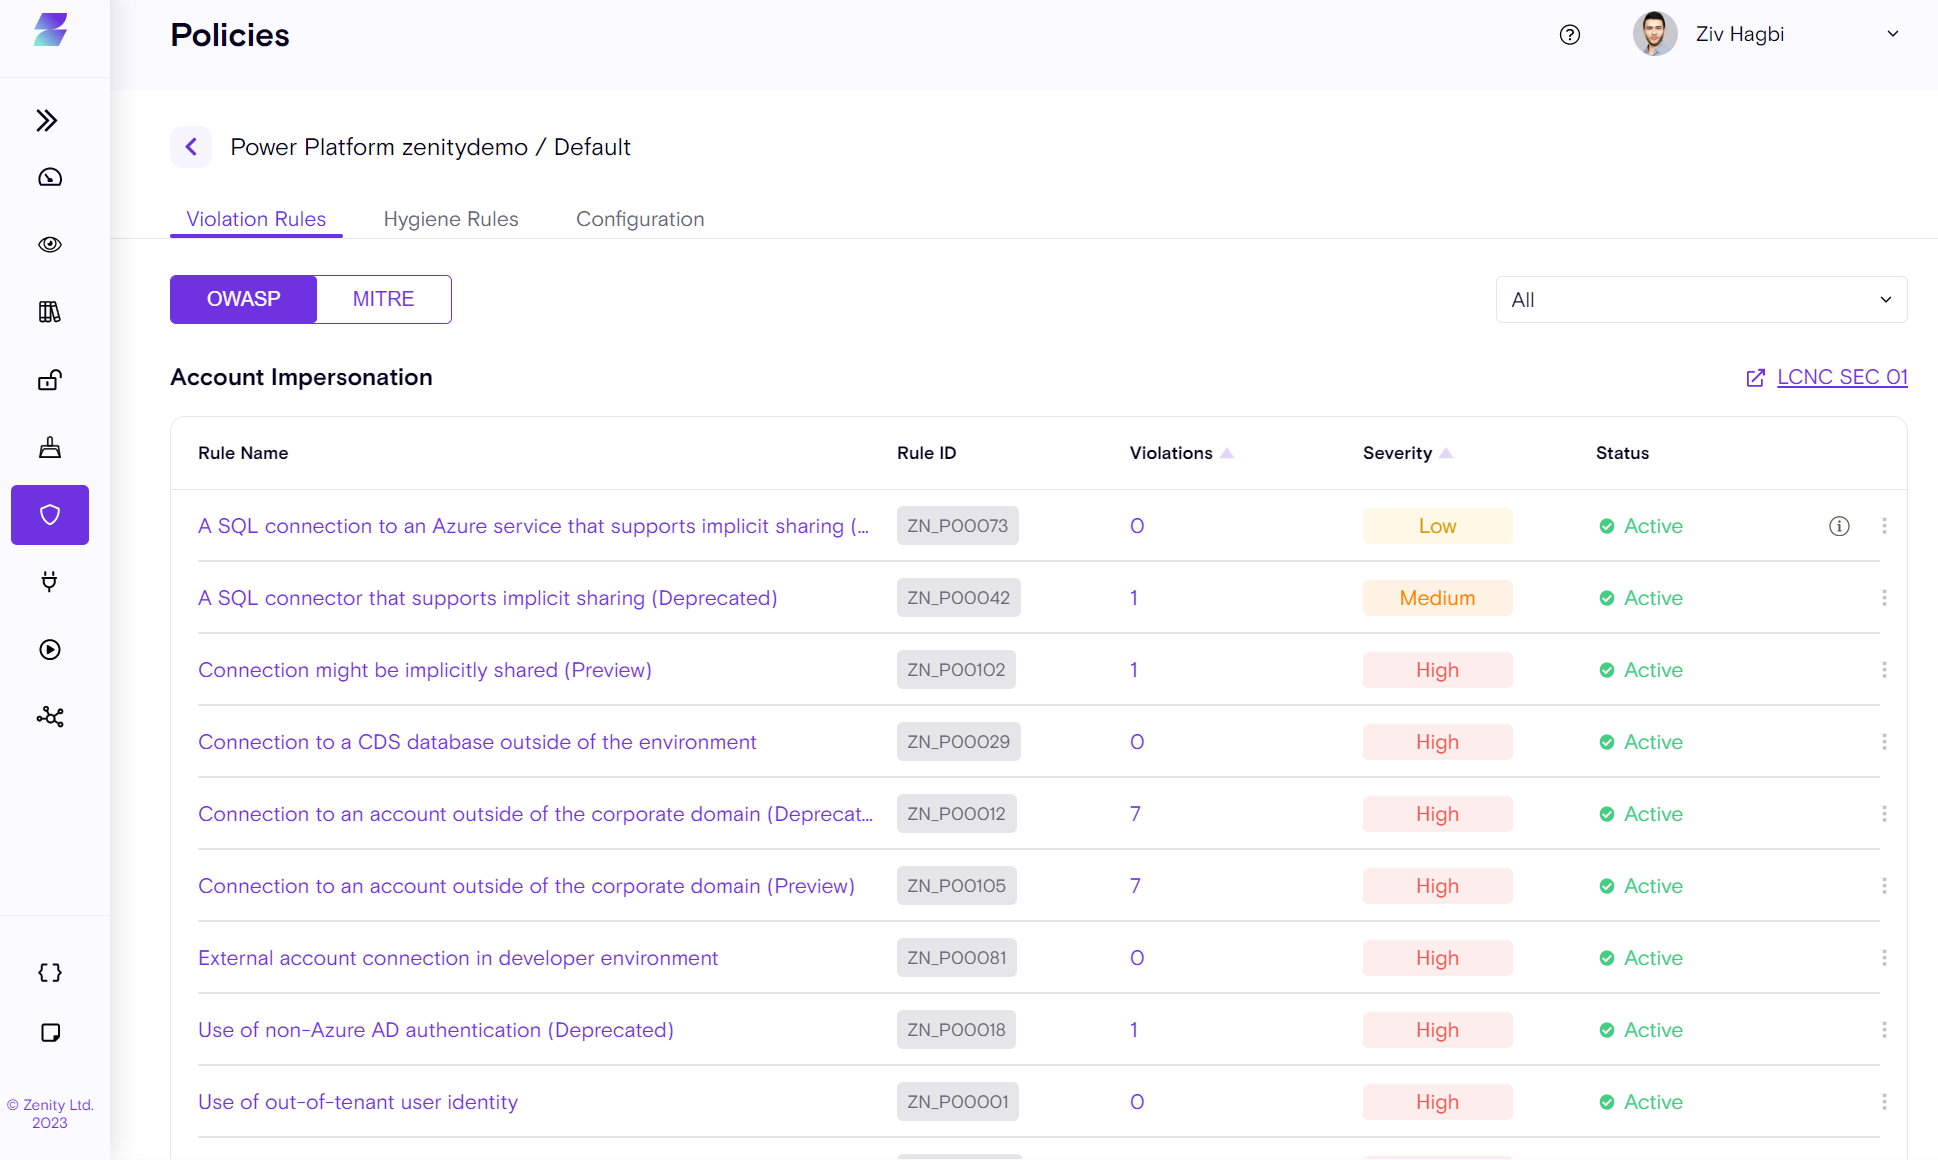Image resolution: width=1938 pixels, height=1160 pixels.
Task: Open the play circle icon in sidebar
Action: click(50, 650)
